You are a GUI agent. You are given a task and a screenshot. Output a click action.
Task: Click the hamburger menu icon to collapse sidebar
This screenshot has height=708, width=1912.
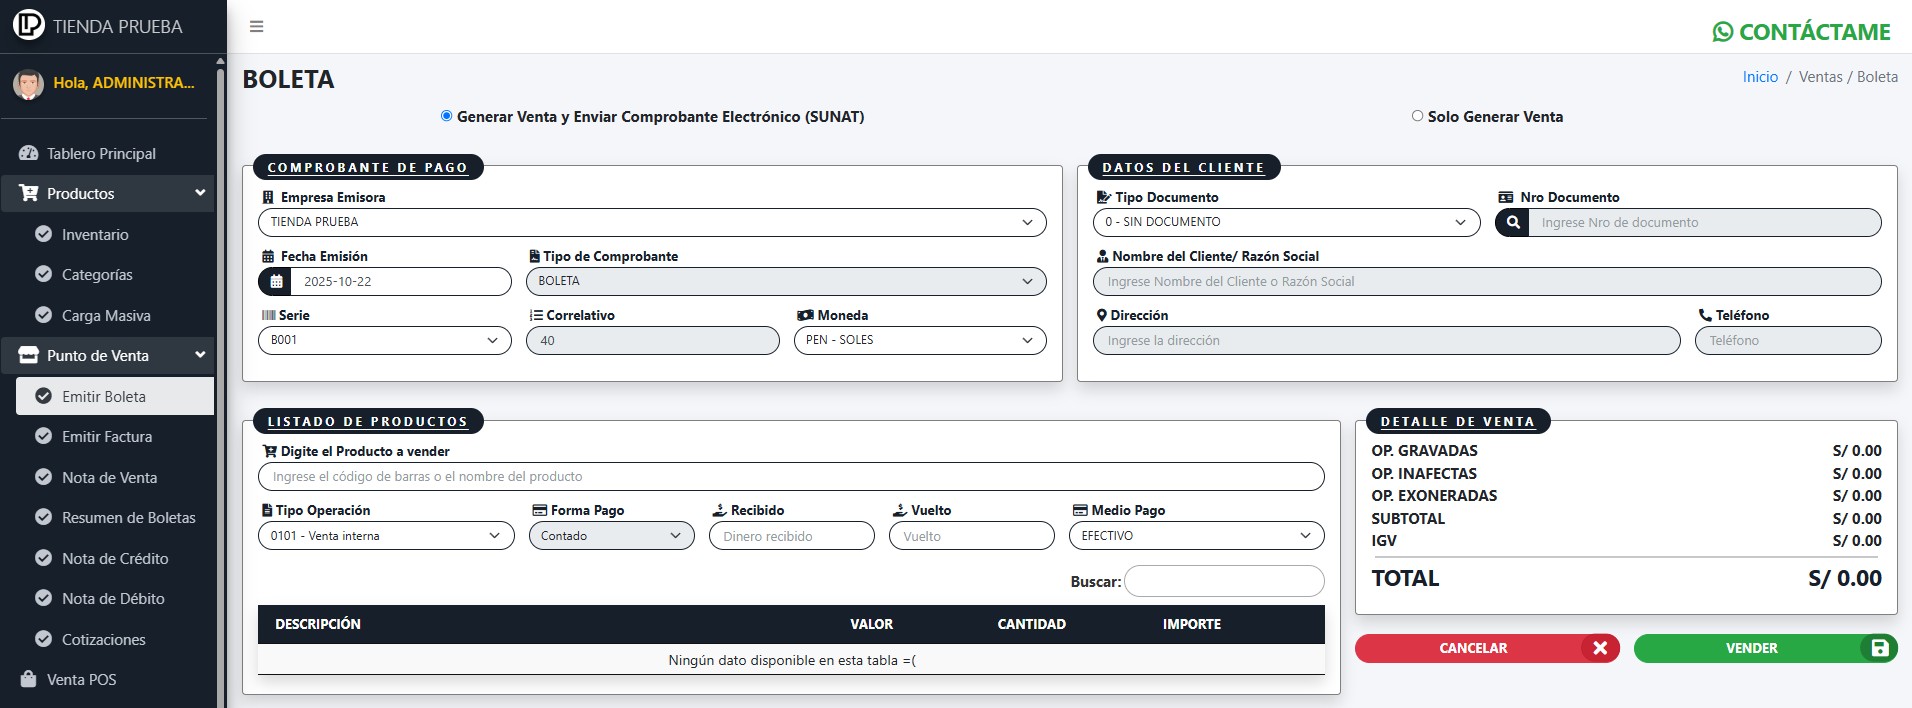click(256, 27)
